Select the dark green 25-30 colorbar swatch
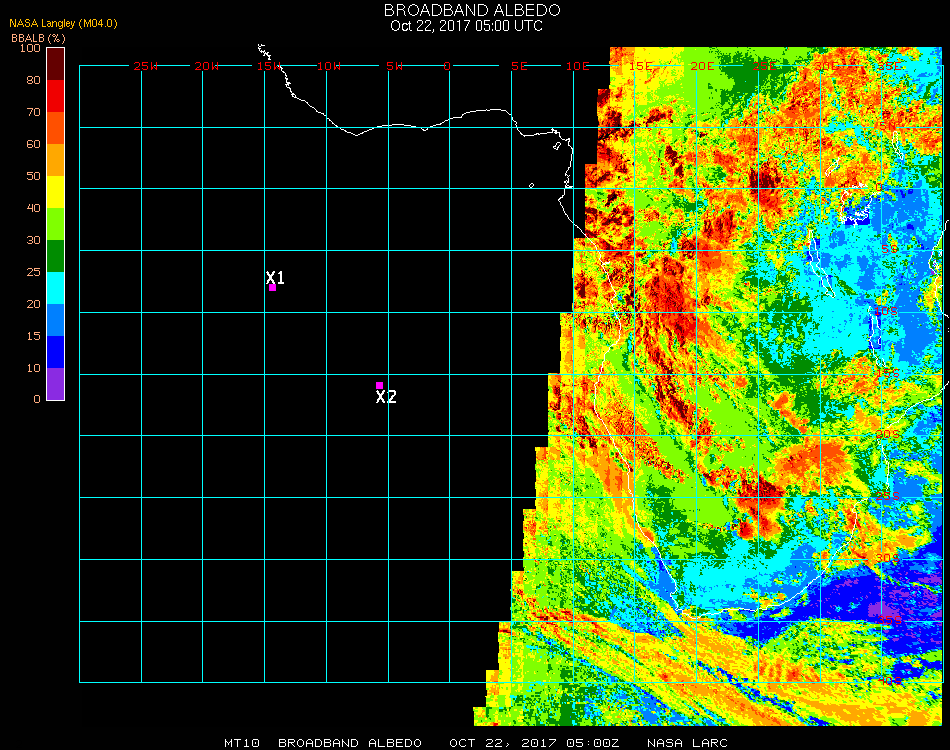The height and width of the screenshot is (750, 950). tap(56, 256)
